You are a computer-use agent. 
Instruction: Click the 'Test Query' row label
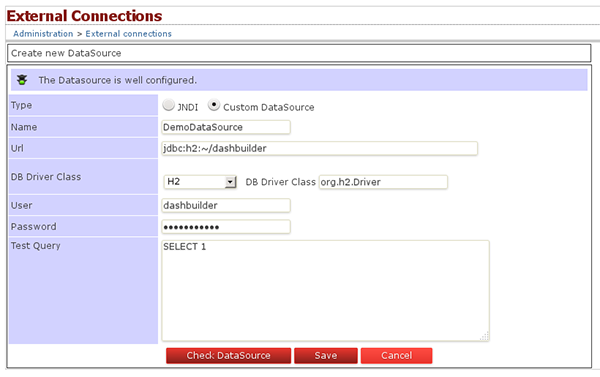point(36,246)
